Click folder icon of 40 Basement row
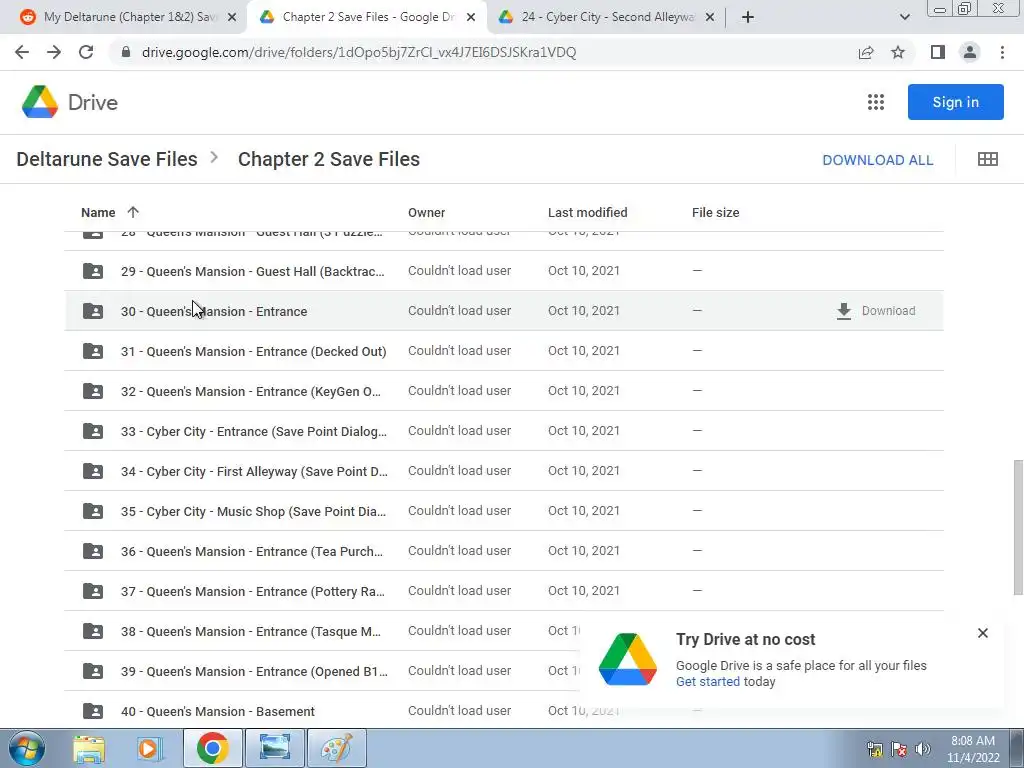Screen dimensions: 1024x768 click(93, 711)
